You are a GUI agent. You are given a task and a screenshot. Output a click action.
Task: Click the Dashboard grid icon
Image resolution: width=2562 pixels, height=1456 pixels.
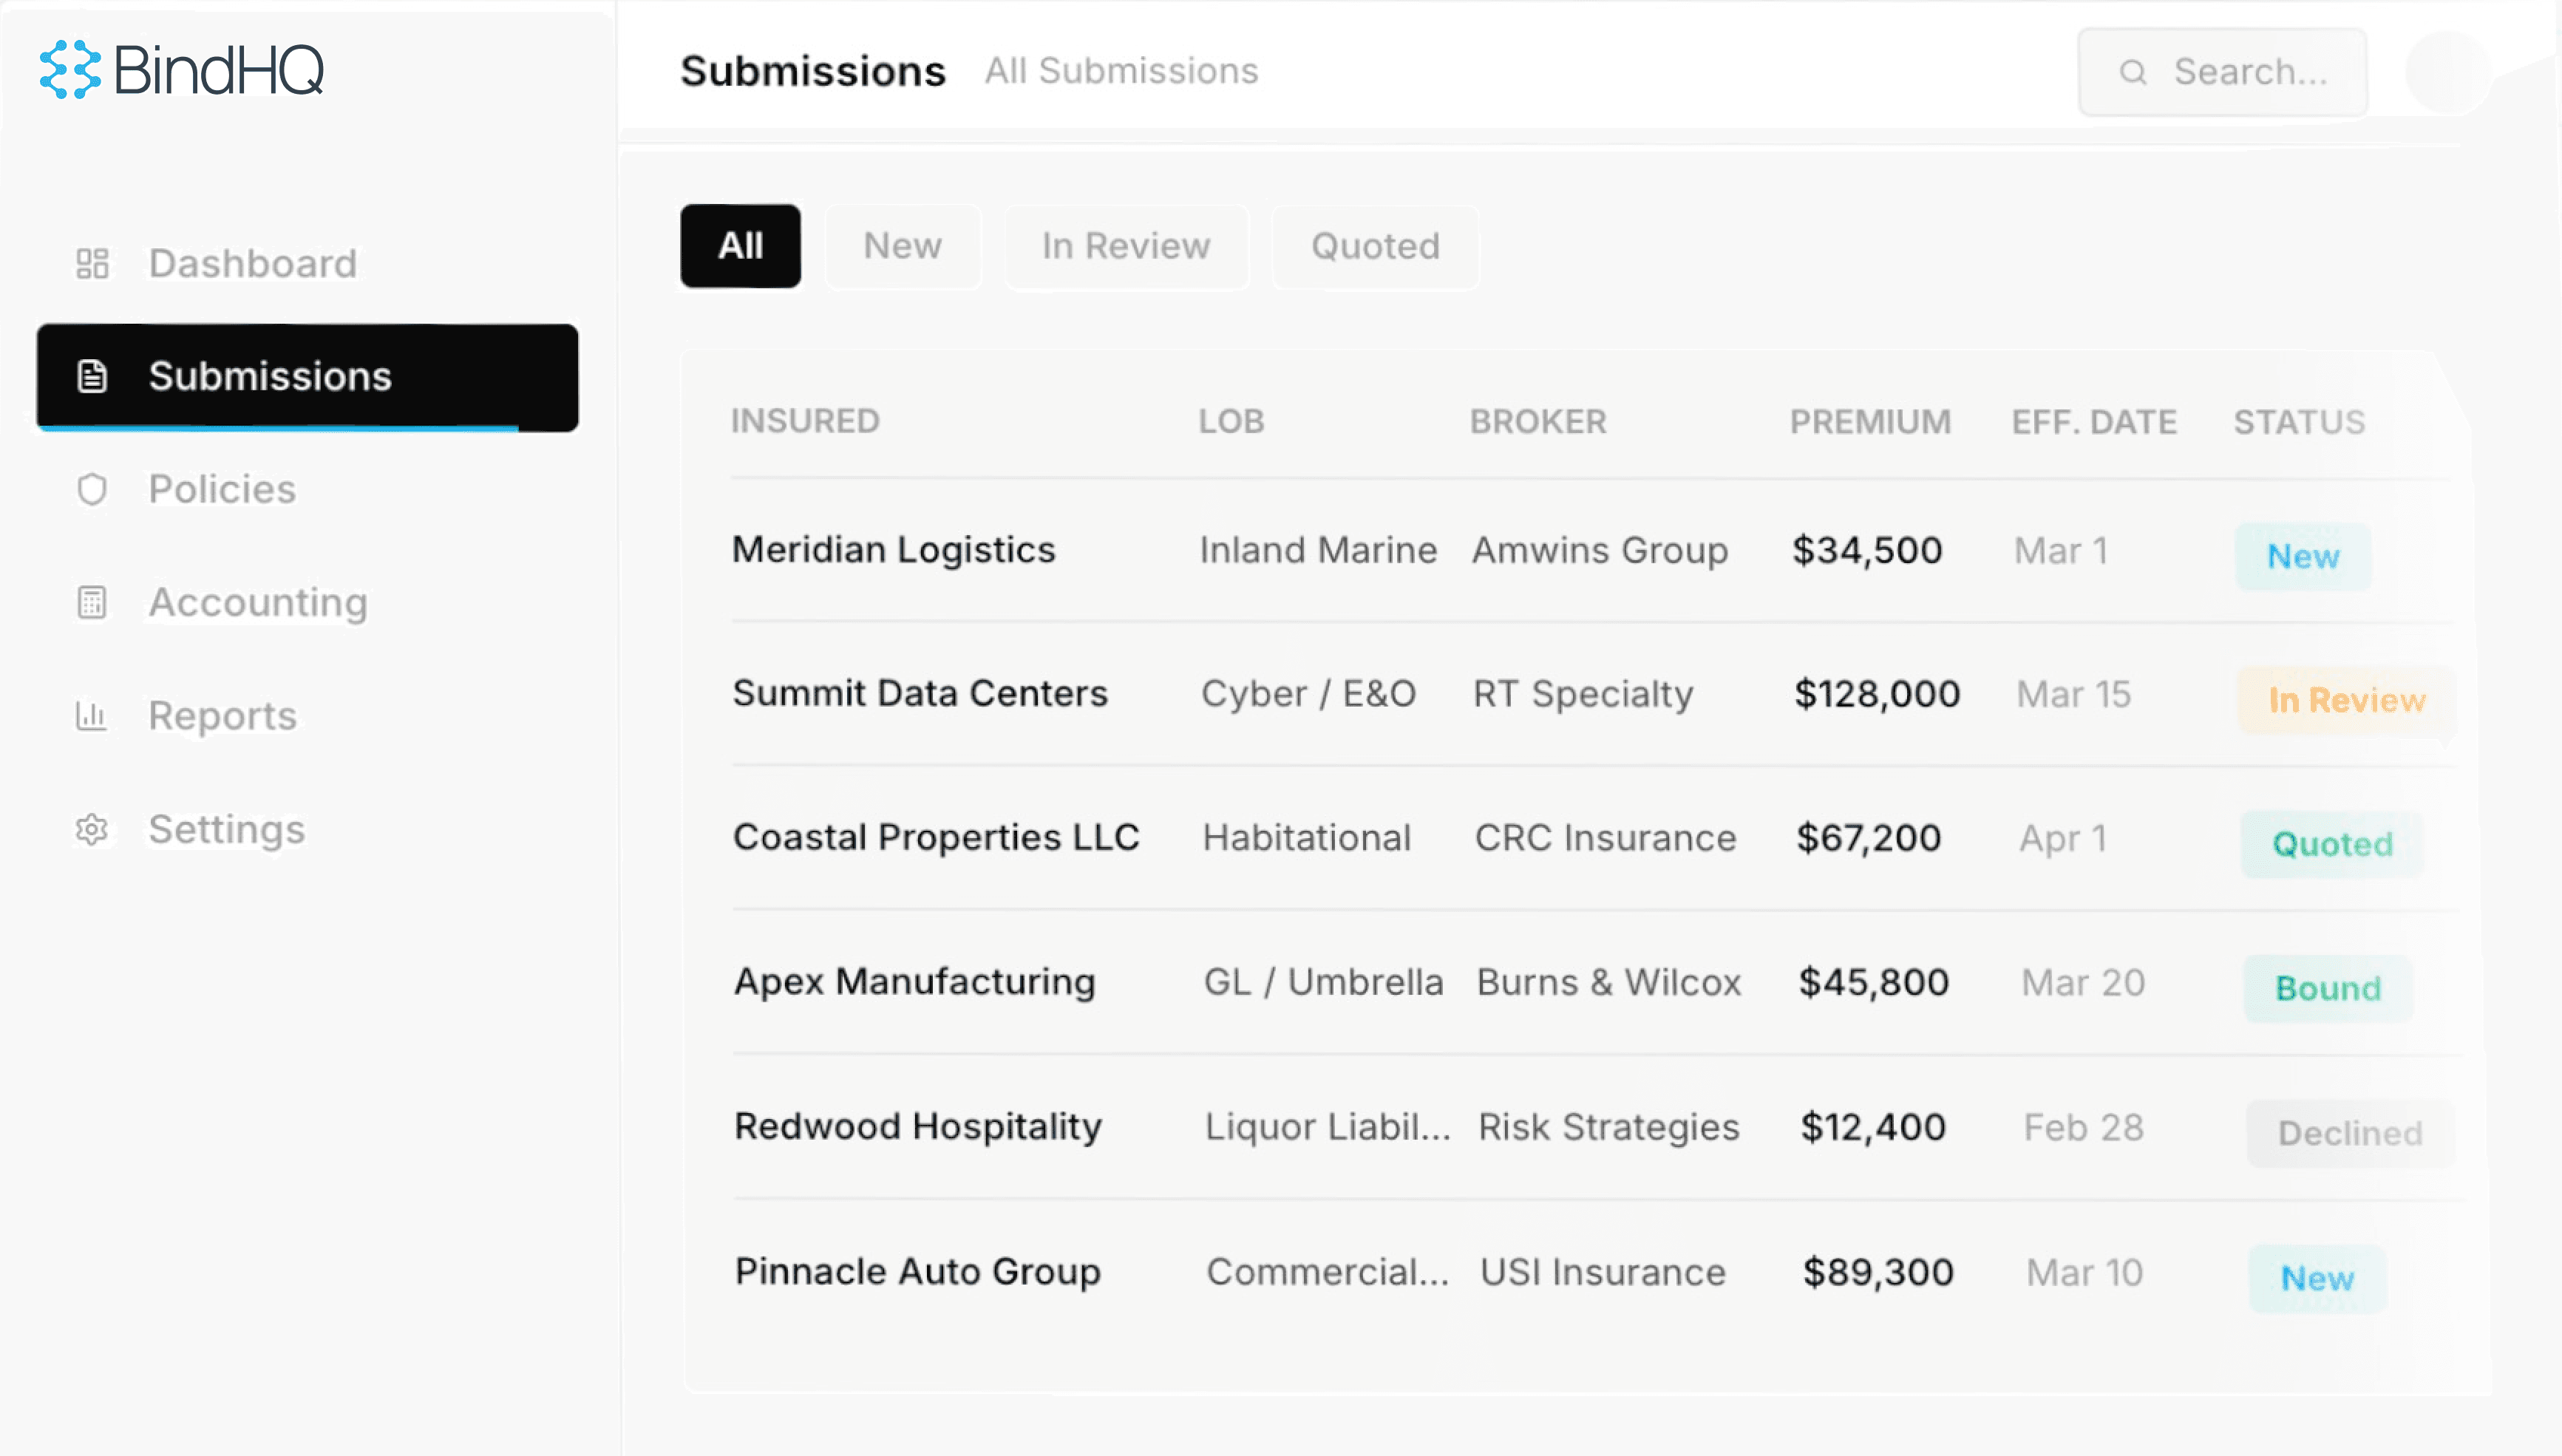tap(92, 264)
